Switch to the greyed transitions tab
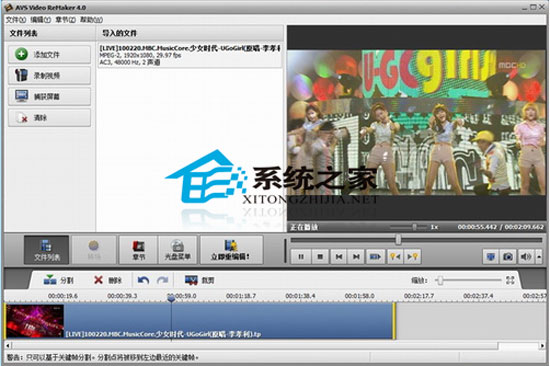Image resolution: width=550 pixels, height=366 pixels. point(94,250)
